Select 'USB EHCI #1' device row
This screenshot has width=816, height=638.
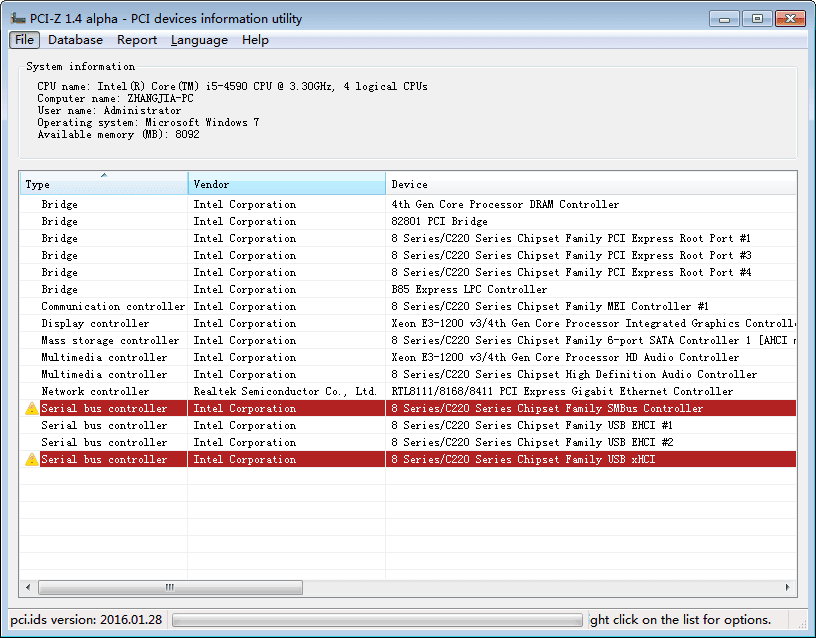click(408, 426)
